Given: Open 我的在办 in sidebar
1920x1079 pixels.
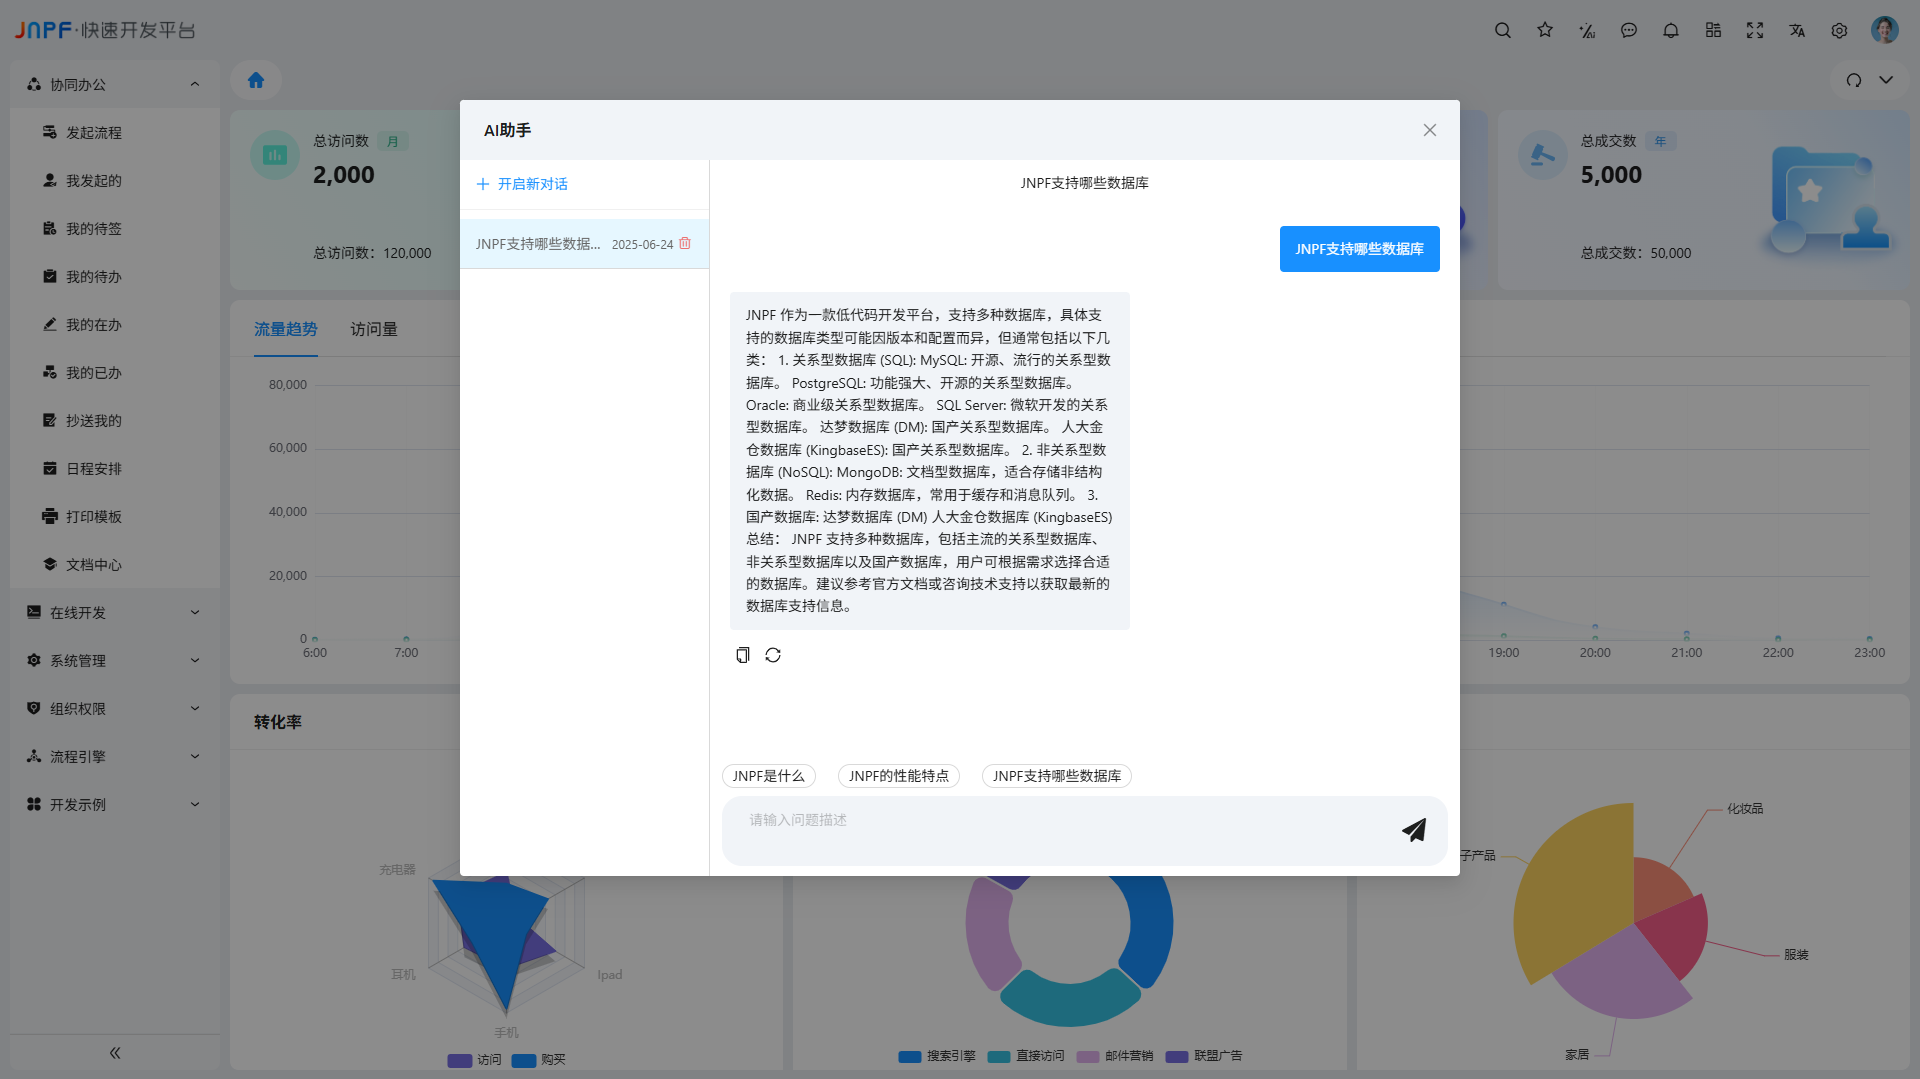Looking at the screenshot, I should click(x=115, y=325).
